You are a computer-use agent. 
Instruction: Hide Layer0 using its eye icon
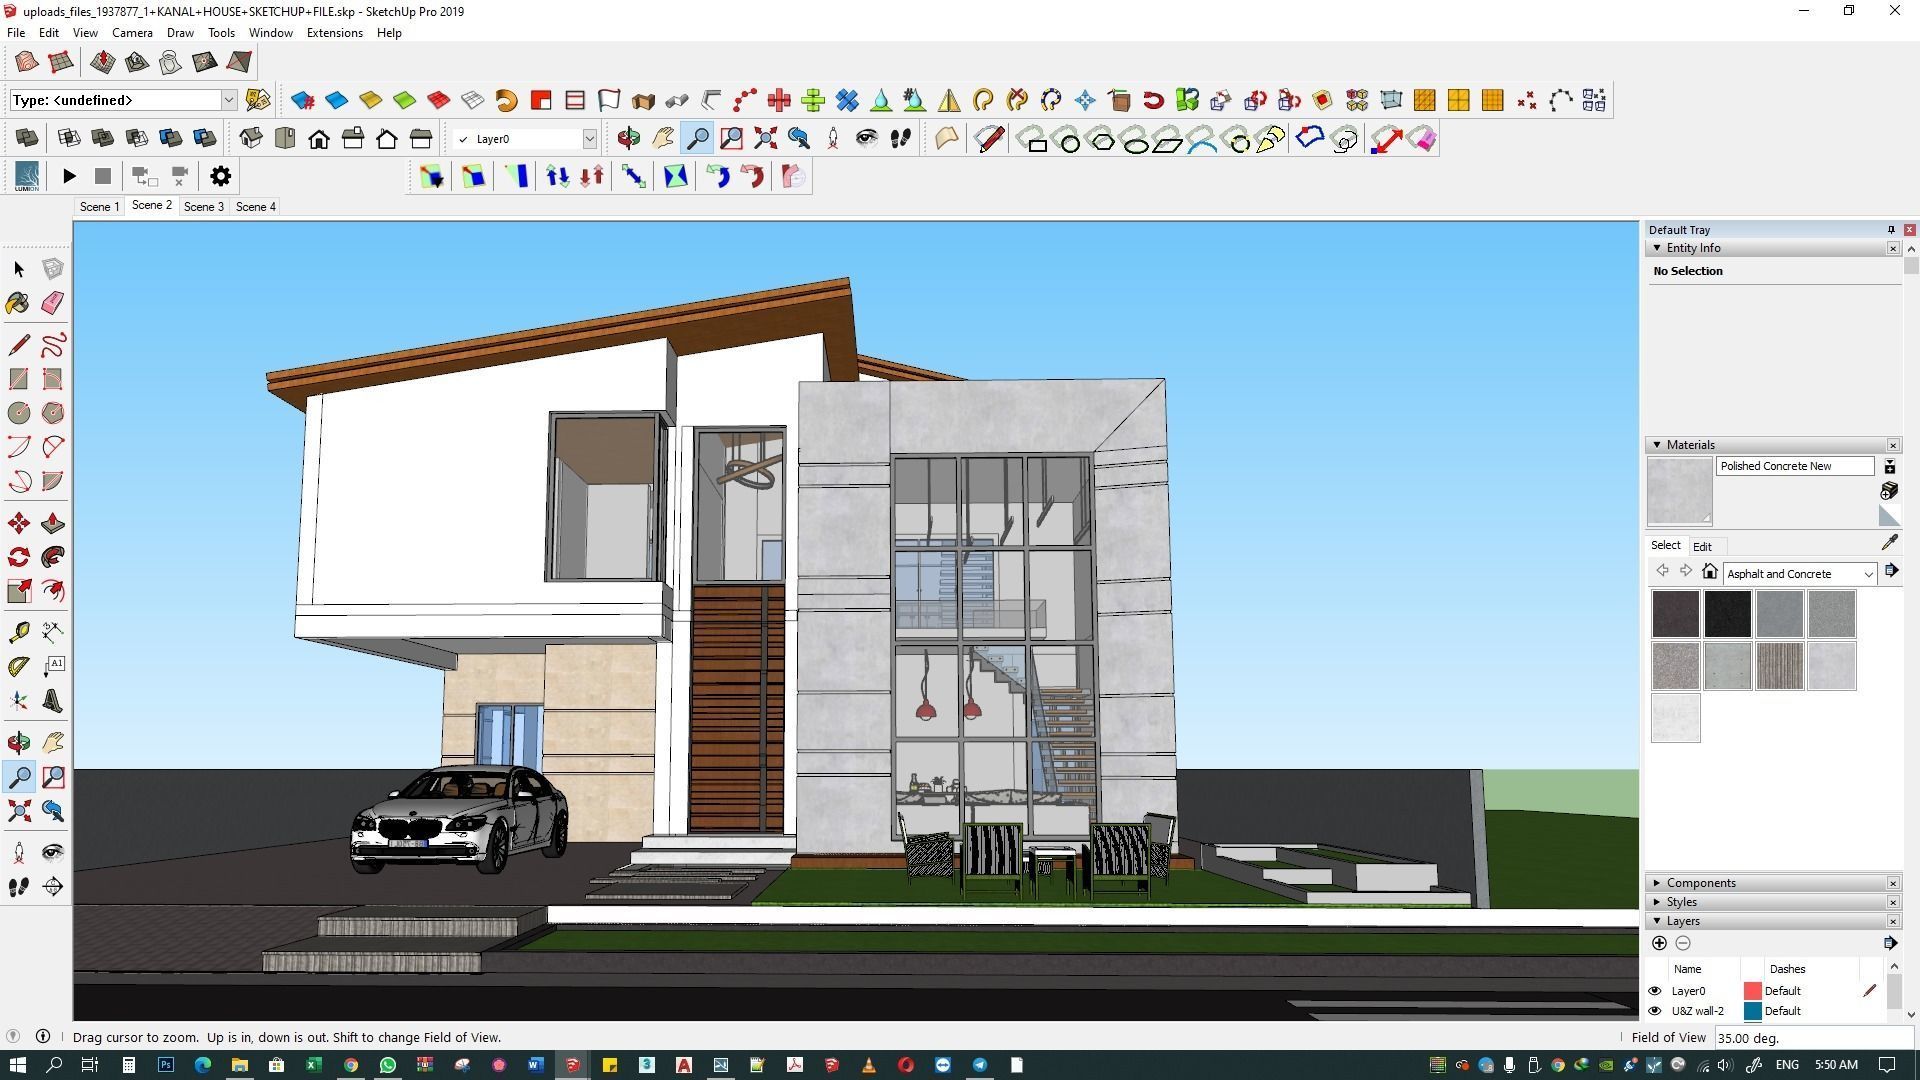1655,991
